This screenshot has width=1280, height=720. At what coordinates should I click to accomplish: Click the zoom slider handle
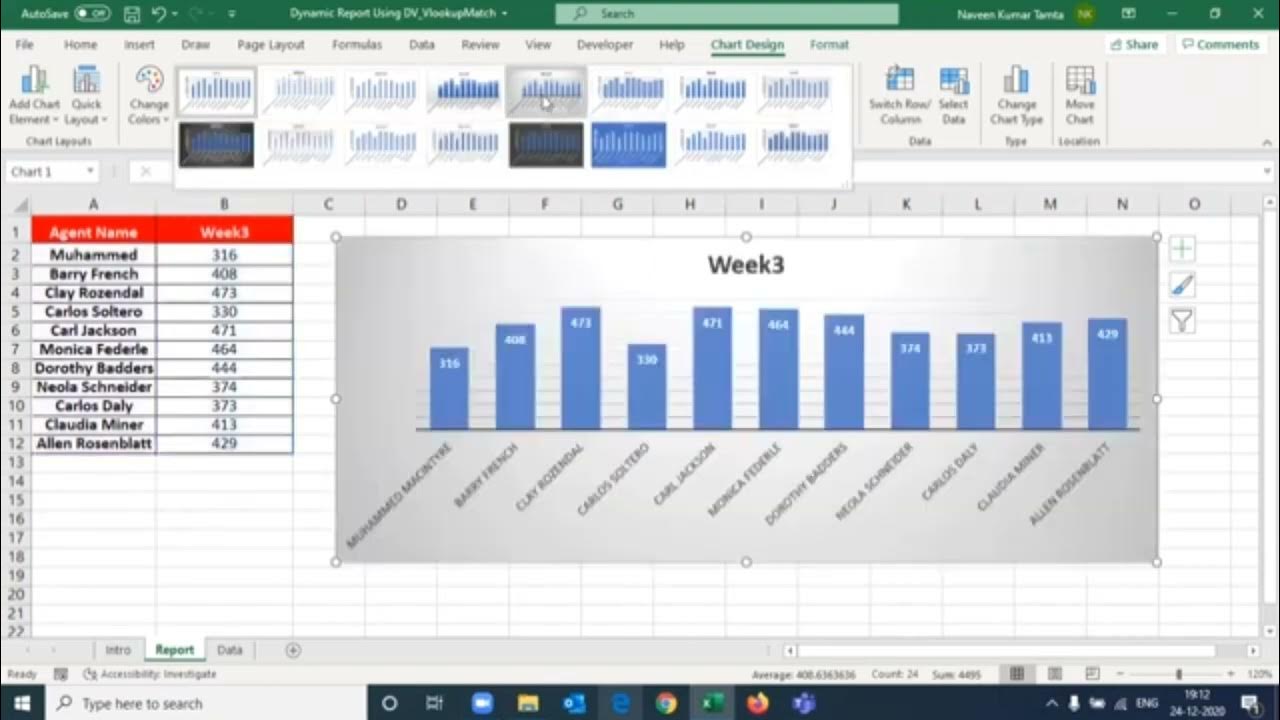click(1178, 675)
